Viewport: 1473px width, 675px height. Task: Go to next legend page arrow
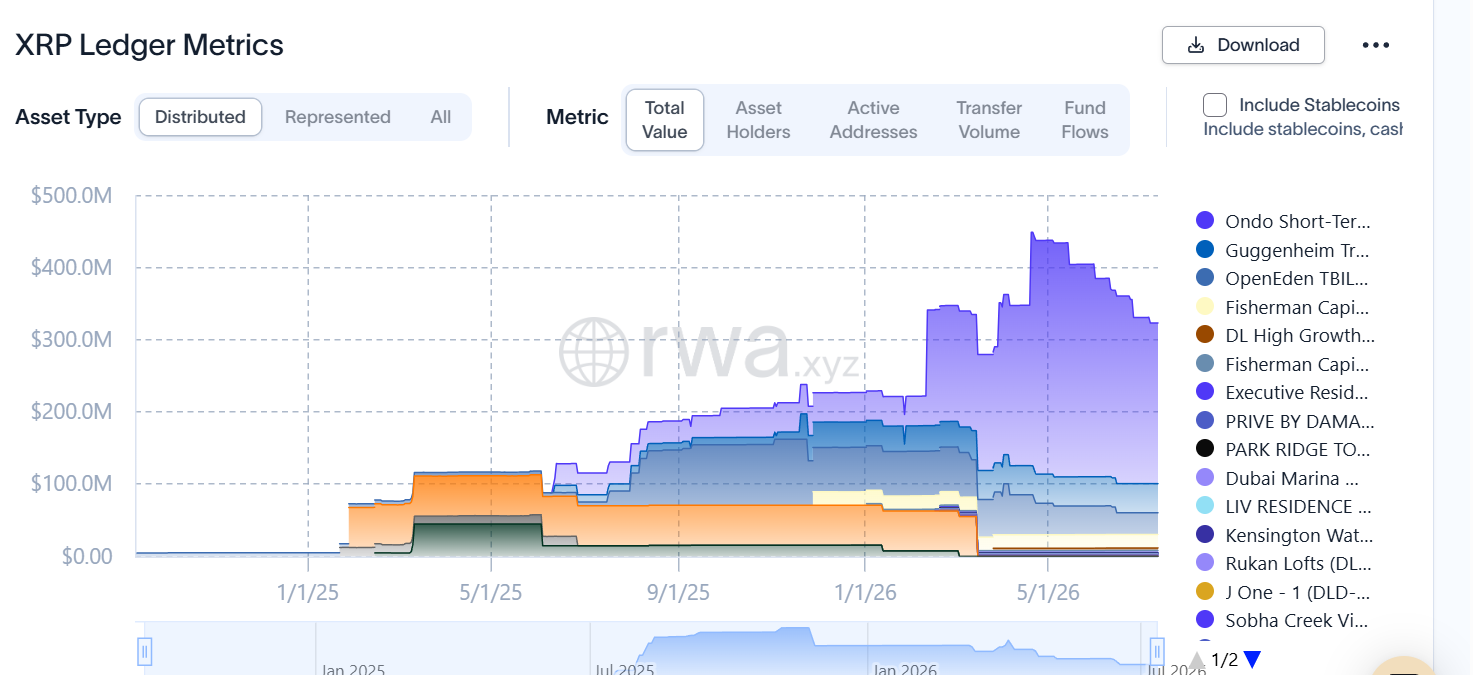point(1252,659)
